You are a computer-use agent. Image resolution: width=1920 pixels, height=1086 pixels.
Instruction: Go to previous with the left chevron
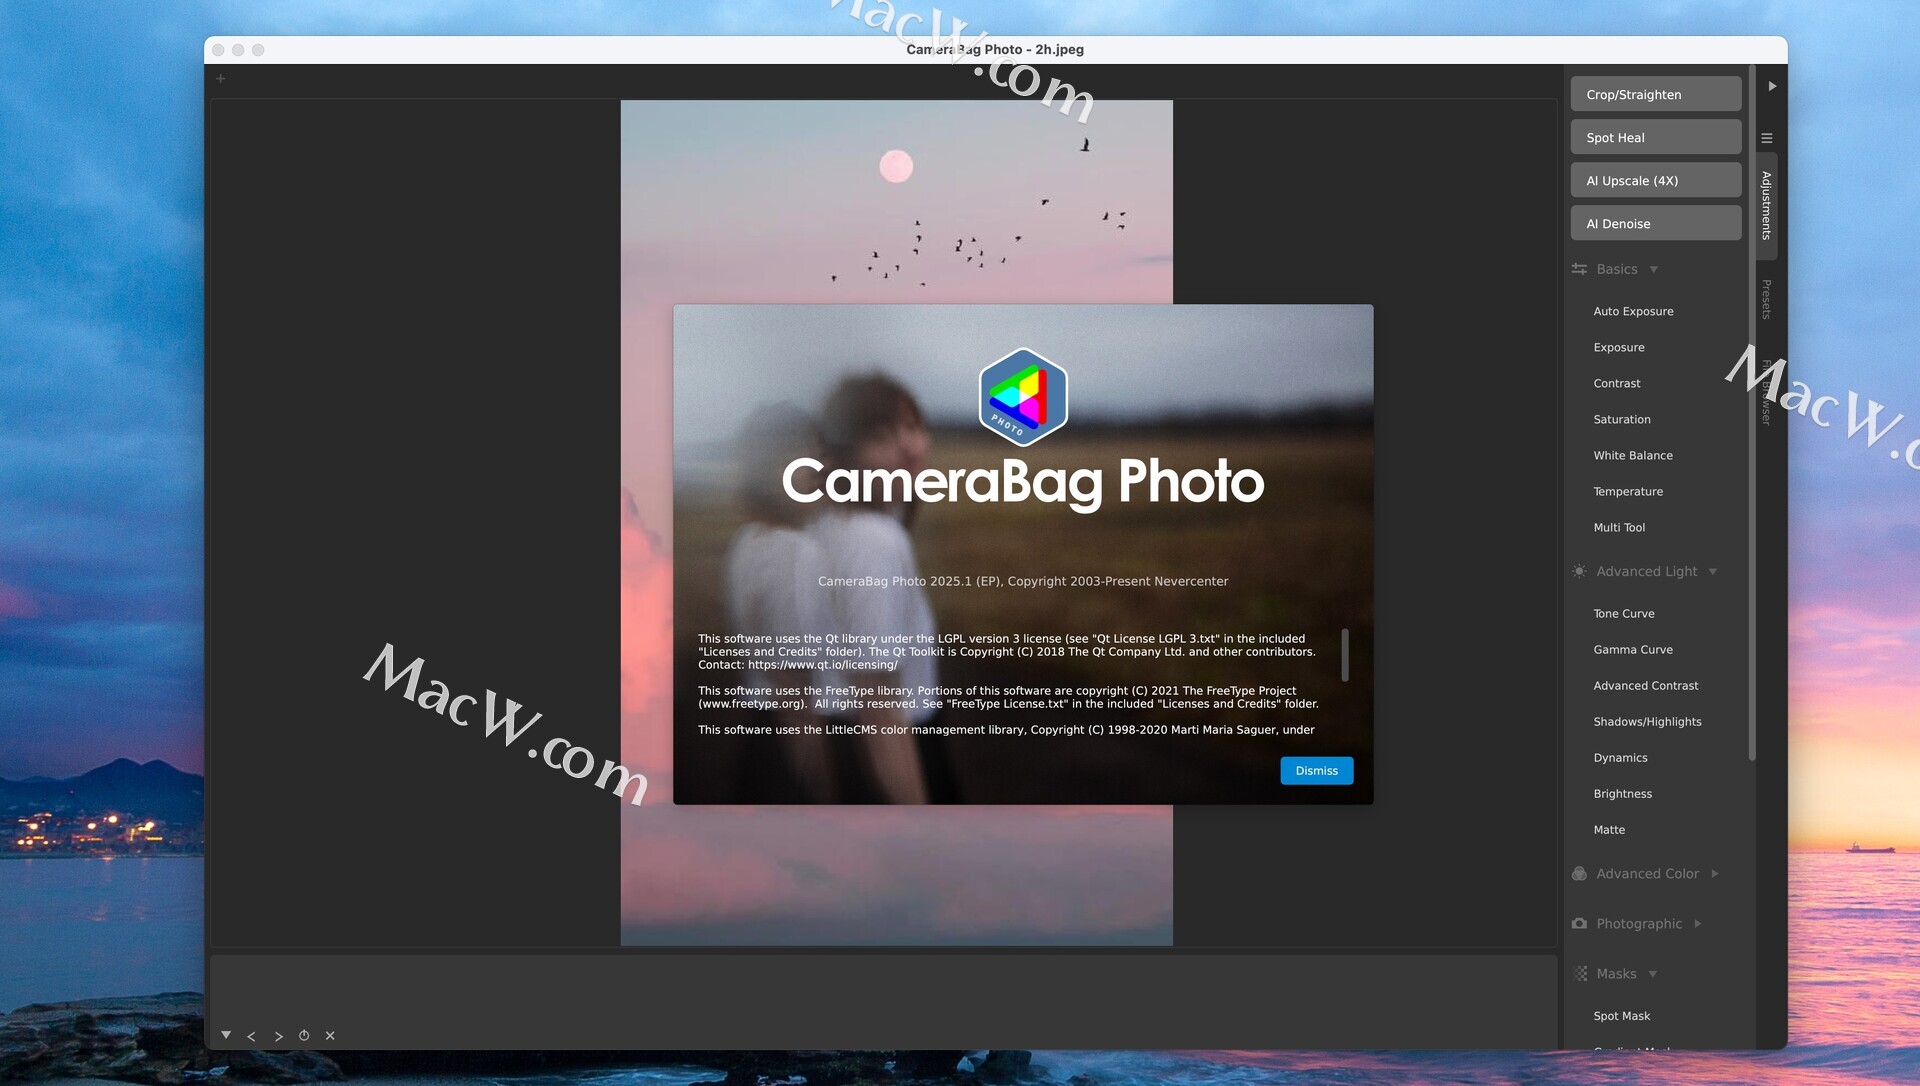[251, 1036]
